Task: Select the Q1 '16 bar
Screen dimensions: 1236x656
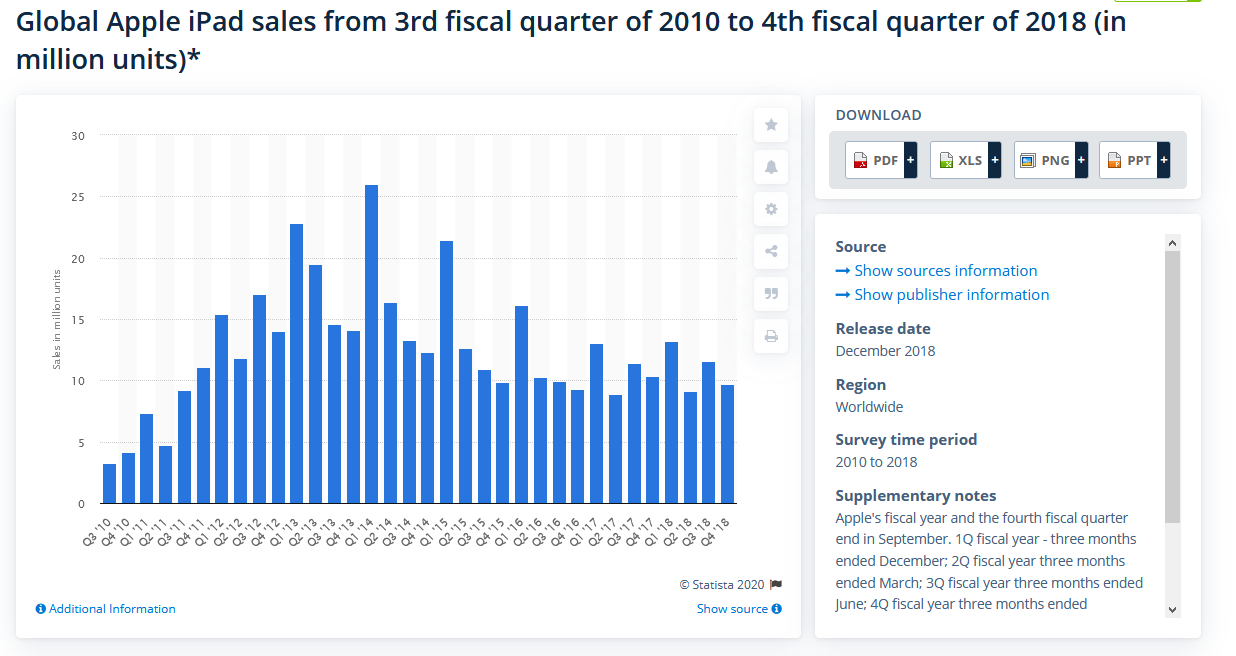Action: click(x=521, y=405)
